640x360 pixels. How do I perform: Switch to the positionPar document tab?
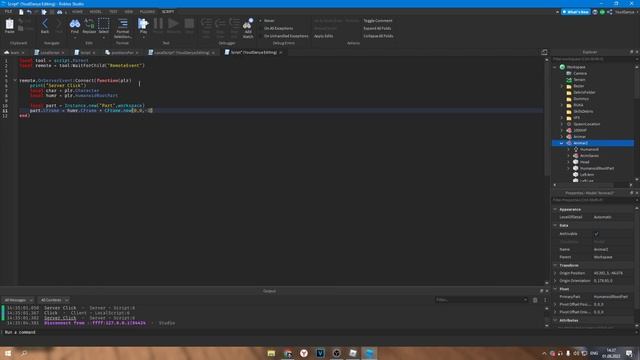click(122, 53)
